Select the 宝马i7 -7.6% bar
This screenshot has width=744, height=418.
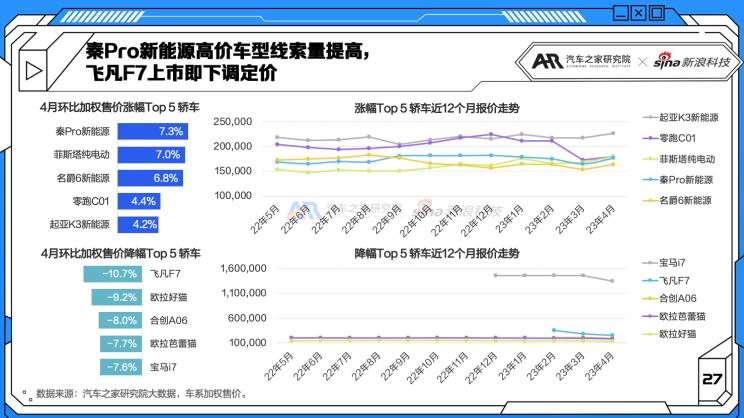[x=121, y=367]
